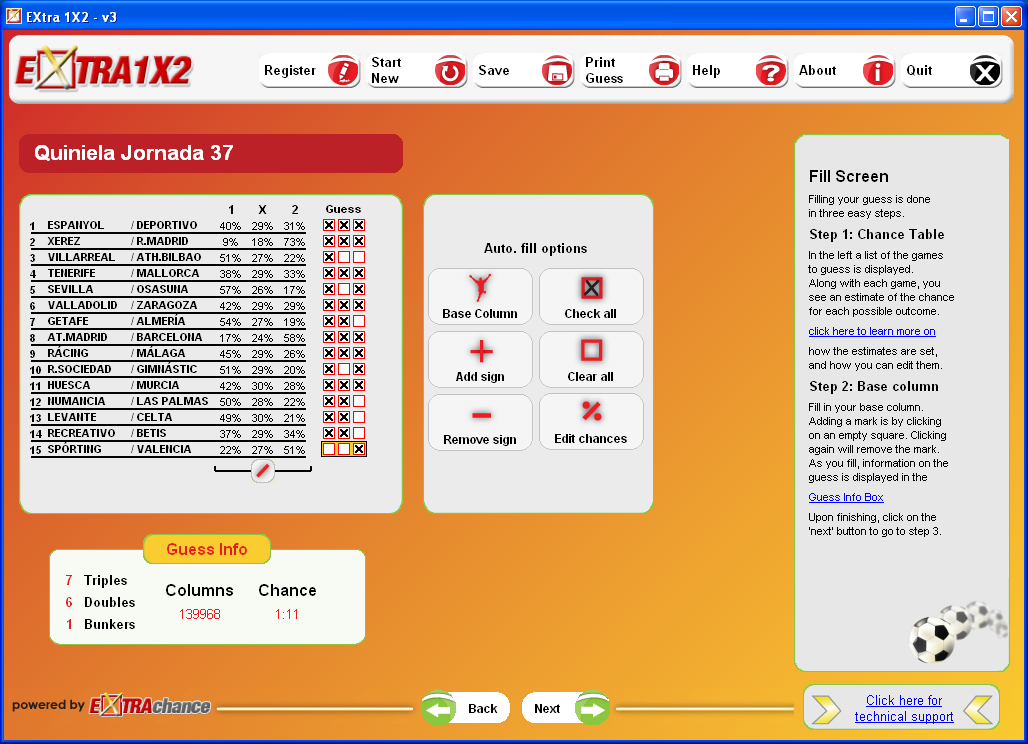
Task: Choose the Remove sign option
Action: coord(480,422)
